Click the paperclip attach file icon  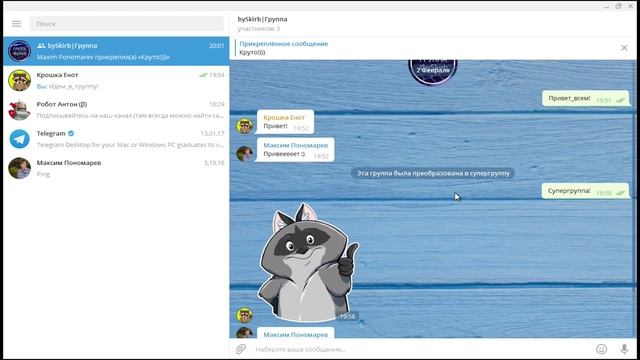point(241,349)
